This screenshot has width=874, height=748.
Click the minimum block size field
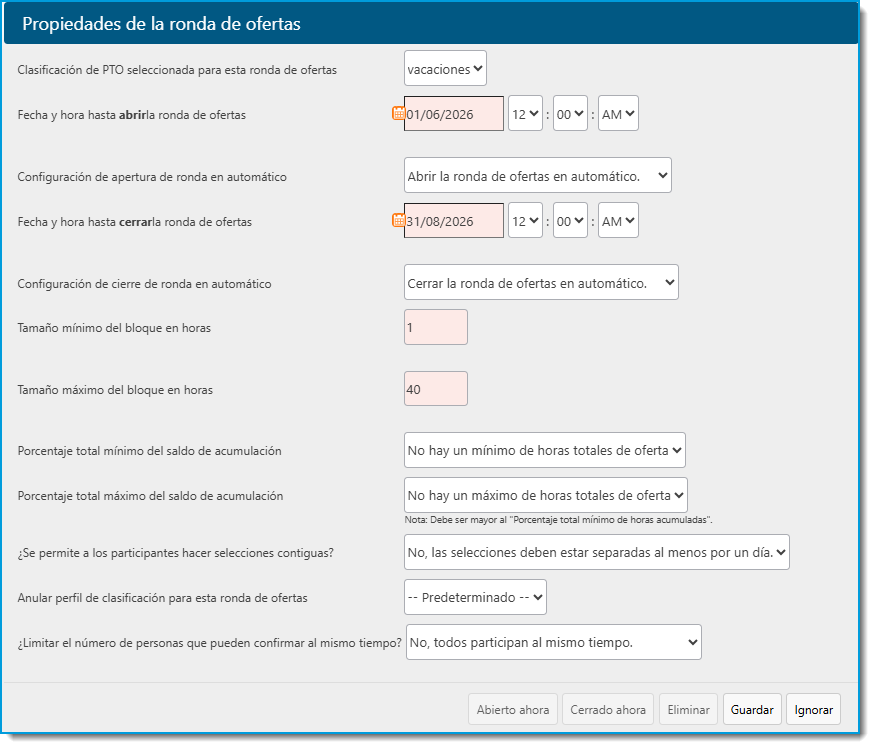[435, 328]
